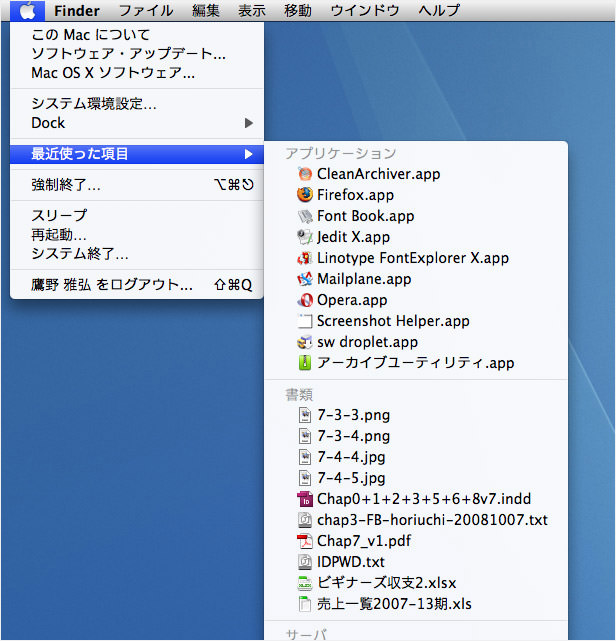
Task: Click the Firefox.app fox icon
Action: 305,195
